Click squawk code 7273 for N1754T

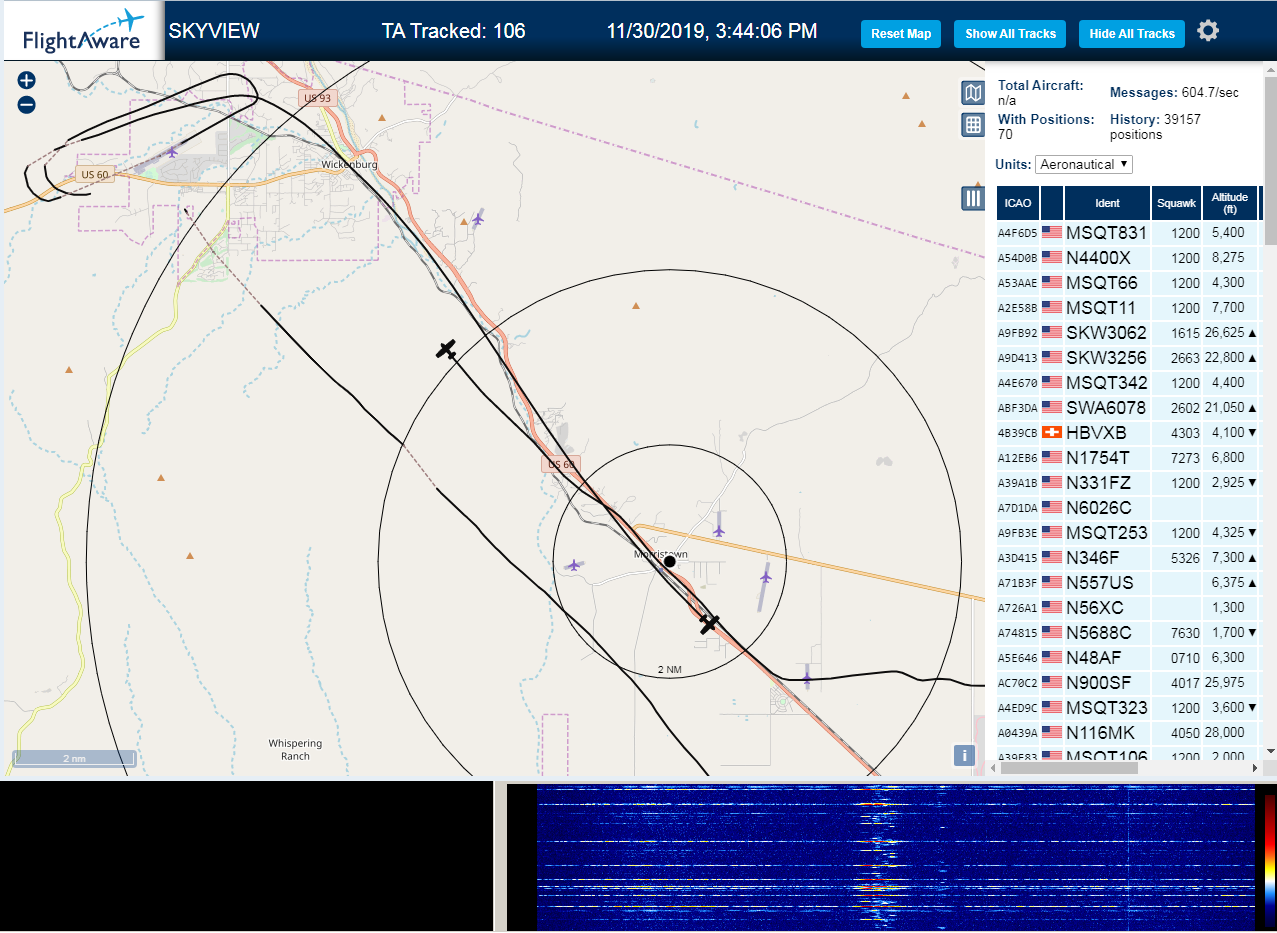[x=1185, y=458]
